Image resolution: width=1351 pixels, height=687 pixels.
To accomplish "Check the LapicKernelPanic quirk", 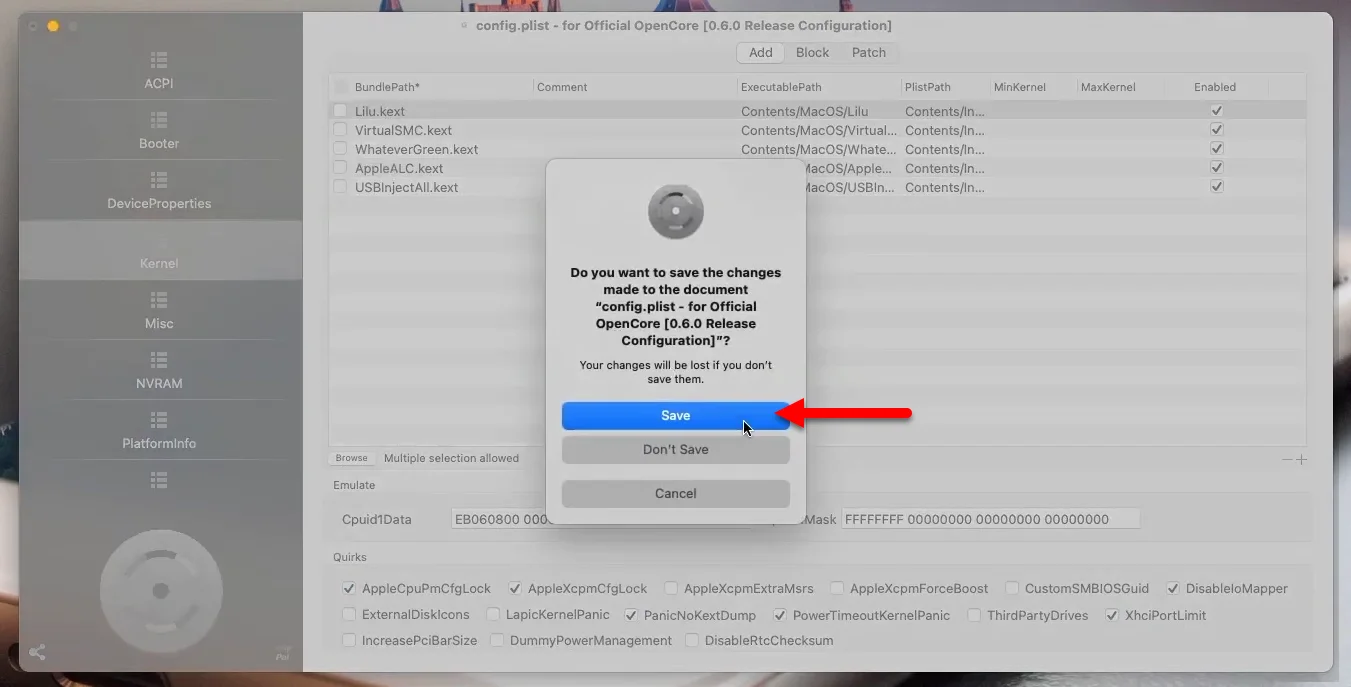I will pos(493,615).
